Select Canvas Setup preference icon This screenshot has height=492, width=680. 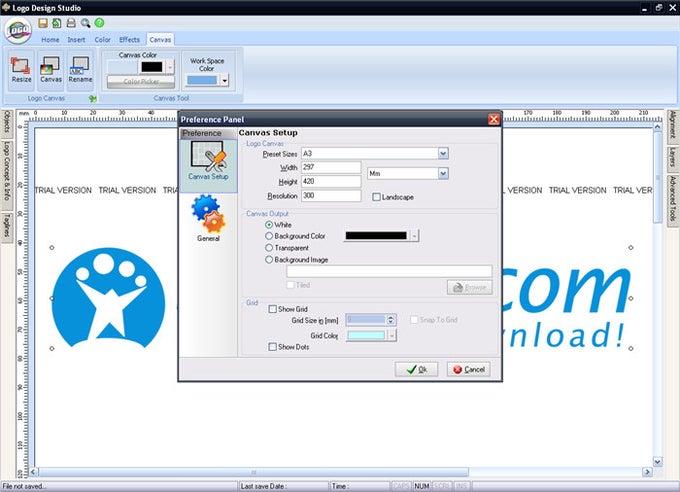(x=208, y=161)
